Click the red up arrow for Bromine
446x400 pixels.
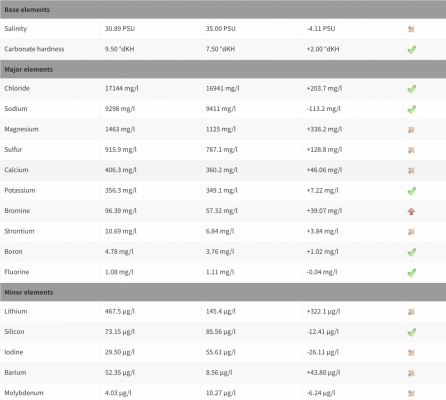click(411, 211)
